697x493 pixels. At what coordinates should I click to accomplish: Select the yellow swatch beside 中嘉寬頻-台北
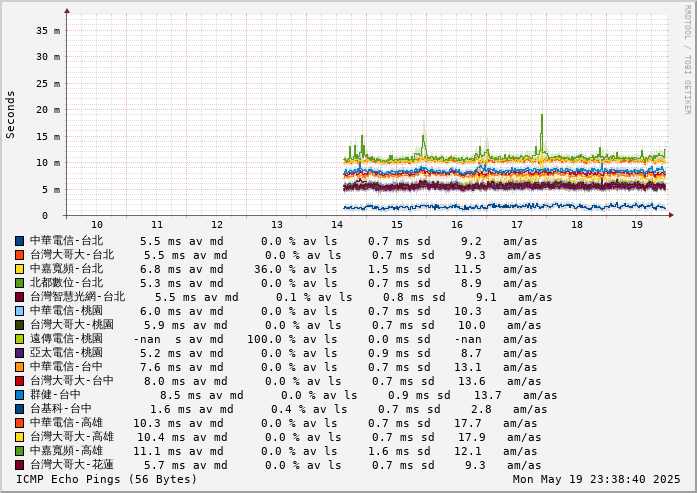coord(20,269)
